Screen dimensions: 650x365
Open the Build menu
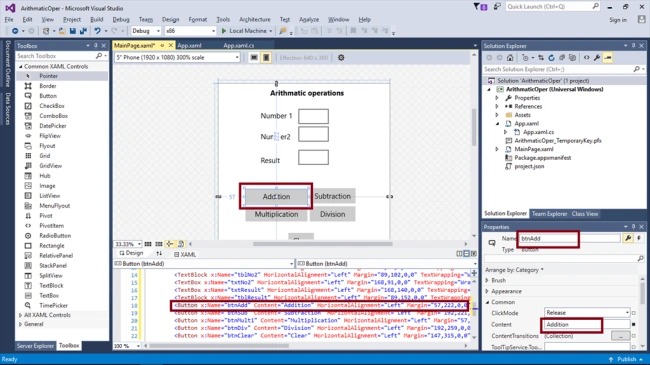96,19
